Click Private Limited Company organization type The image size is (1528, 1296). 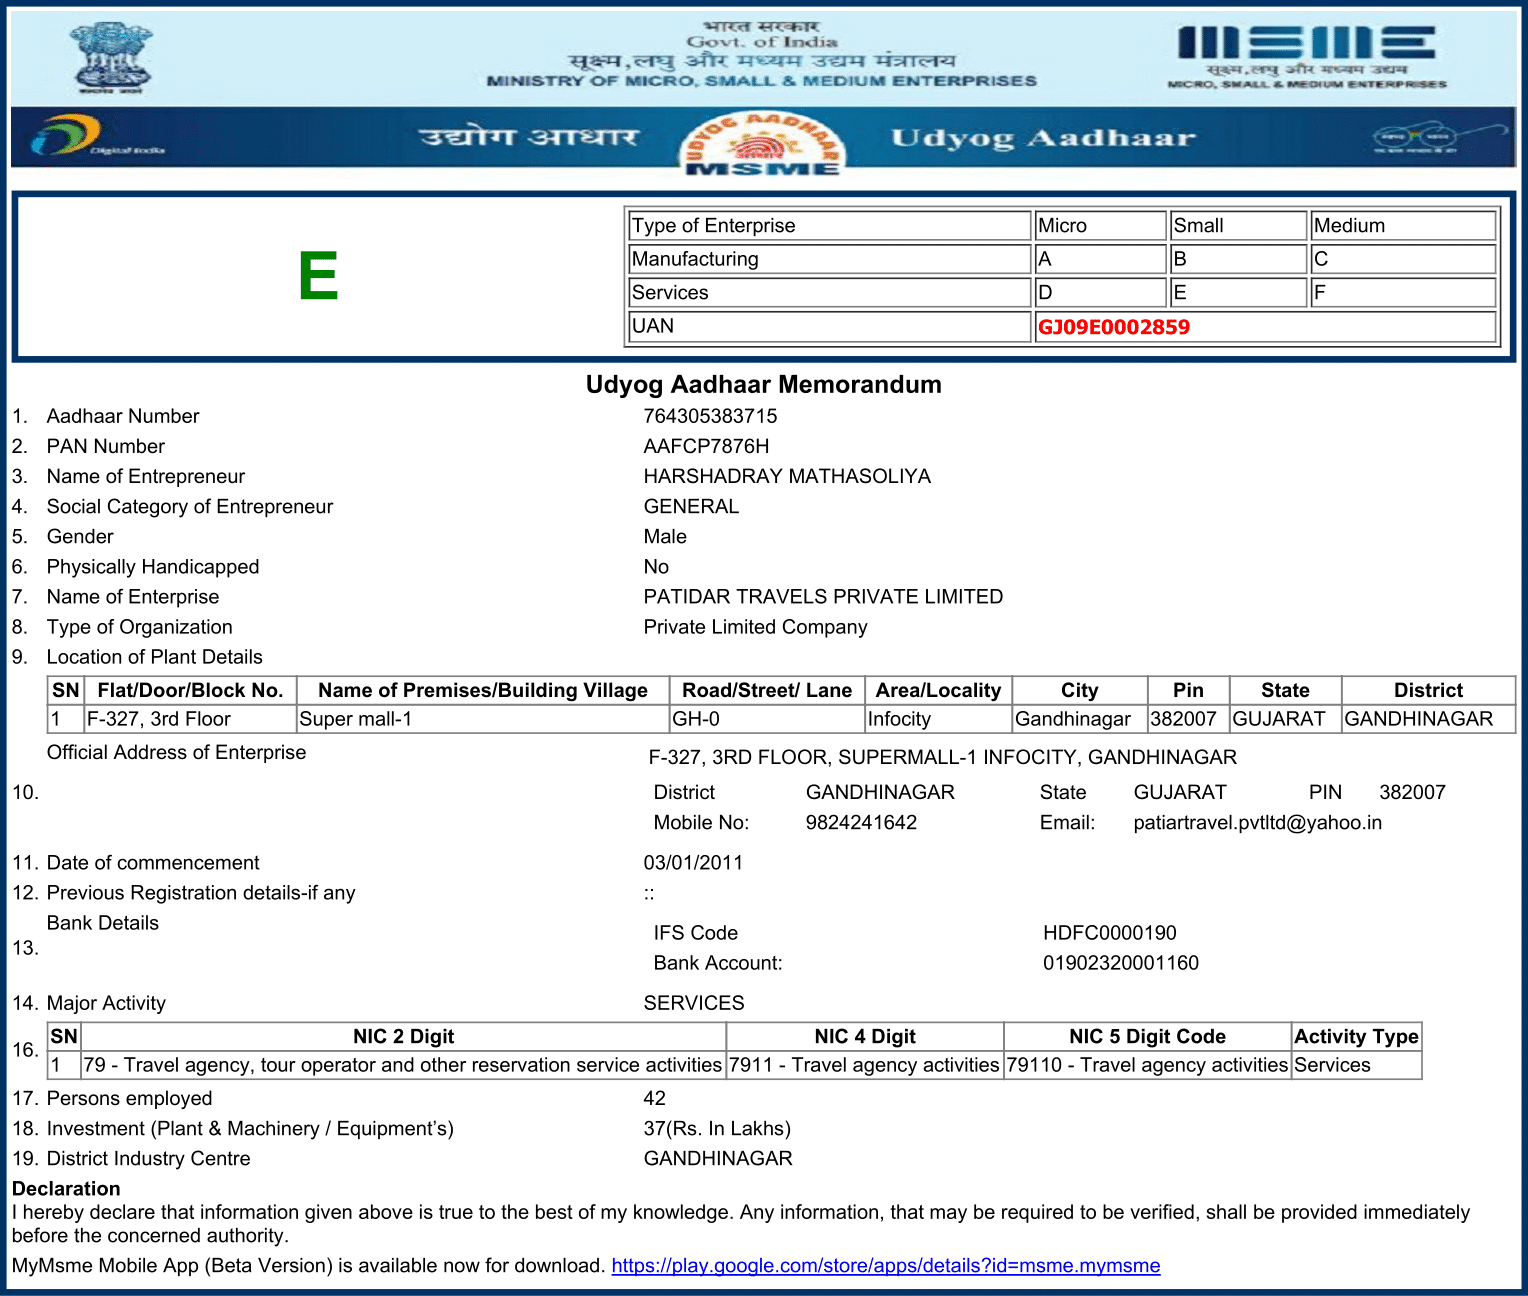coord(755,627)
